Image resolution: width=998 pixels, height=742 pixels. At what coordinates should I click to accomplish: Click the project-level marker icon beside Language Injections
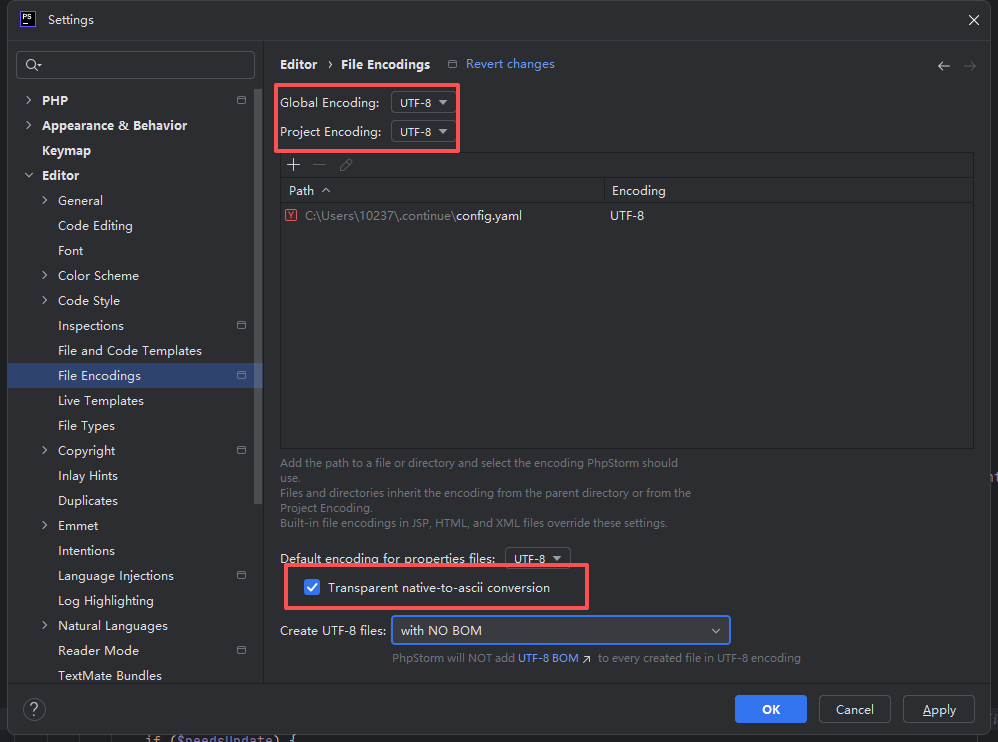(241, 575)
